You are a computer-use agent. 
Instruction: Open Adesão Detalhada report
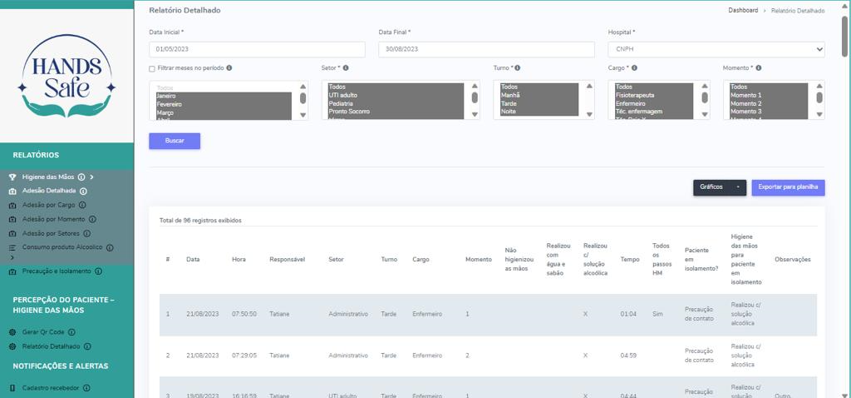(x=49, y=191)
